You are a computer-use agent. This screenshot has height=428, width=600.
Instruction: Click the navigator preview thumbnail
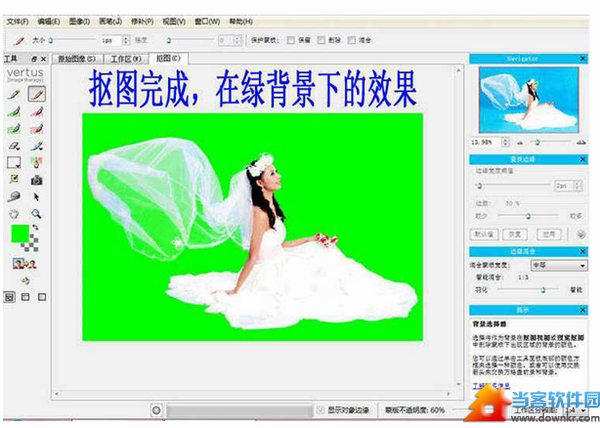pos(529,100)
